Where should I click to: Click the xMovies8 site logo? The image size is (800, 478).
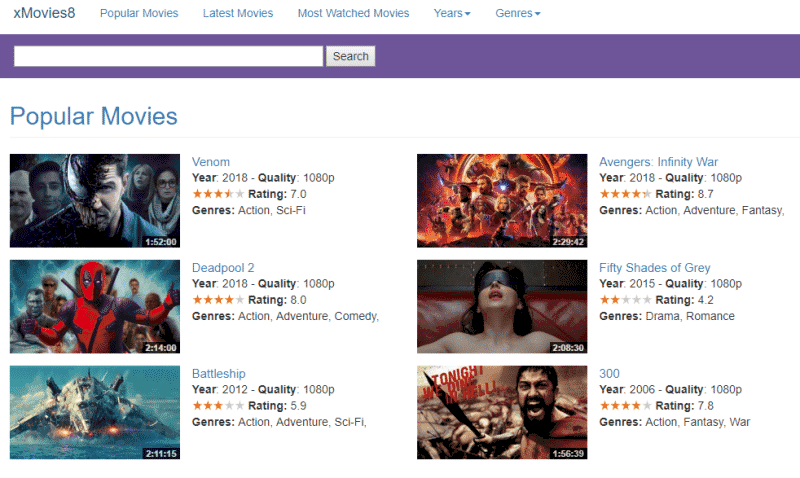click(44, 14)
